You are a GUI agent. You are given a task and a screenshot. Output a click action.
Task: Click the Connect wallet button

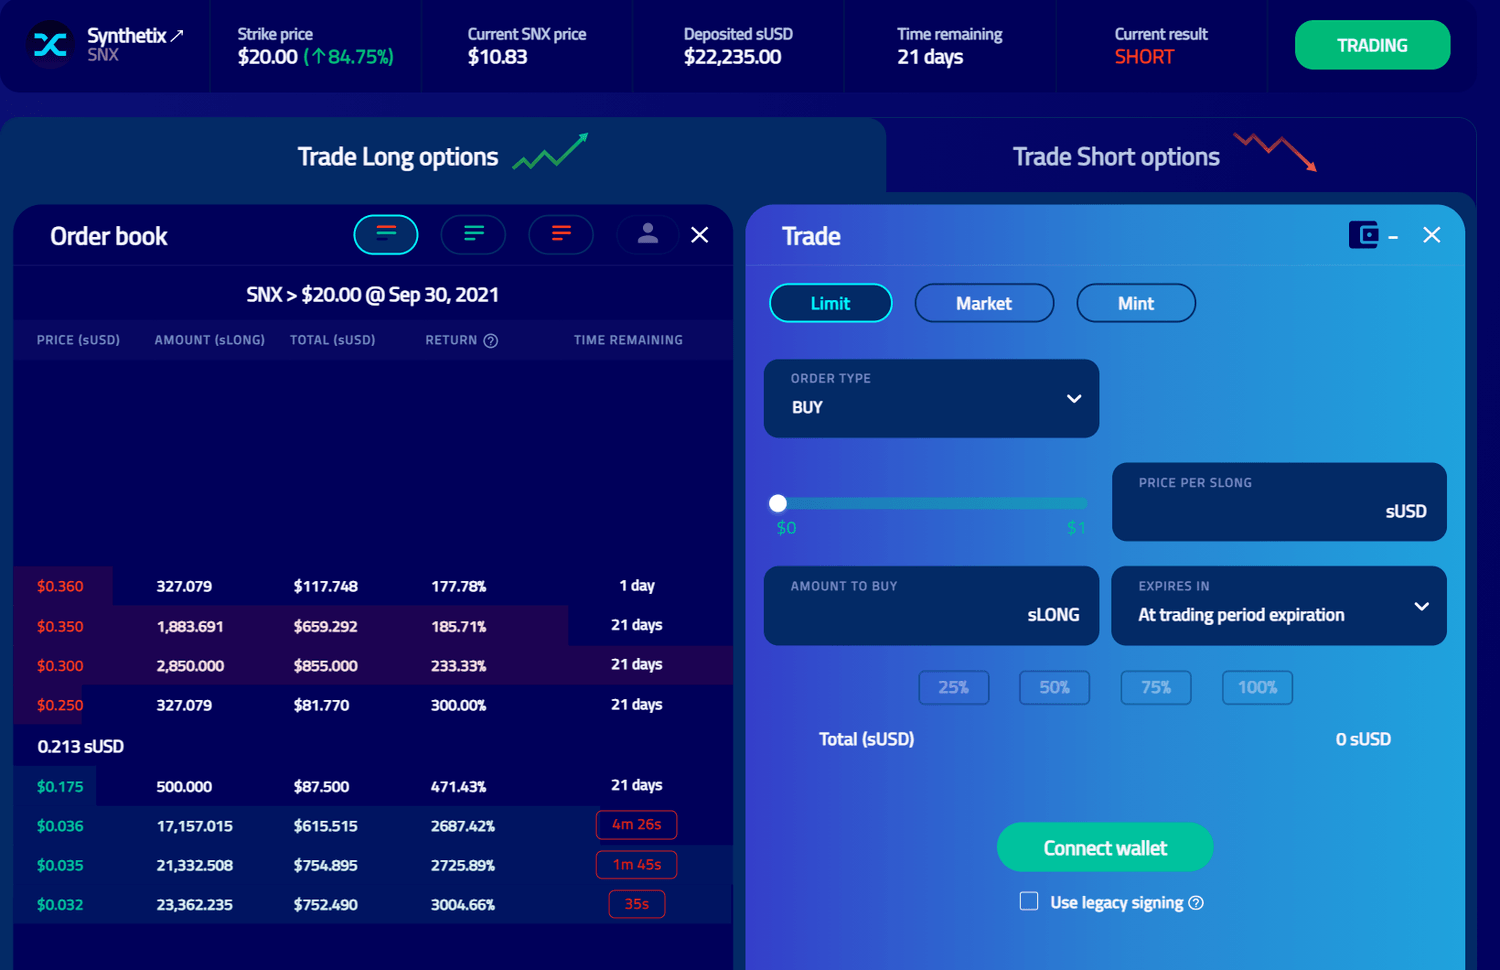click(1105, 848)
